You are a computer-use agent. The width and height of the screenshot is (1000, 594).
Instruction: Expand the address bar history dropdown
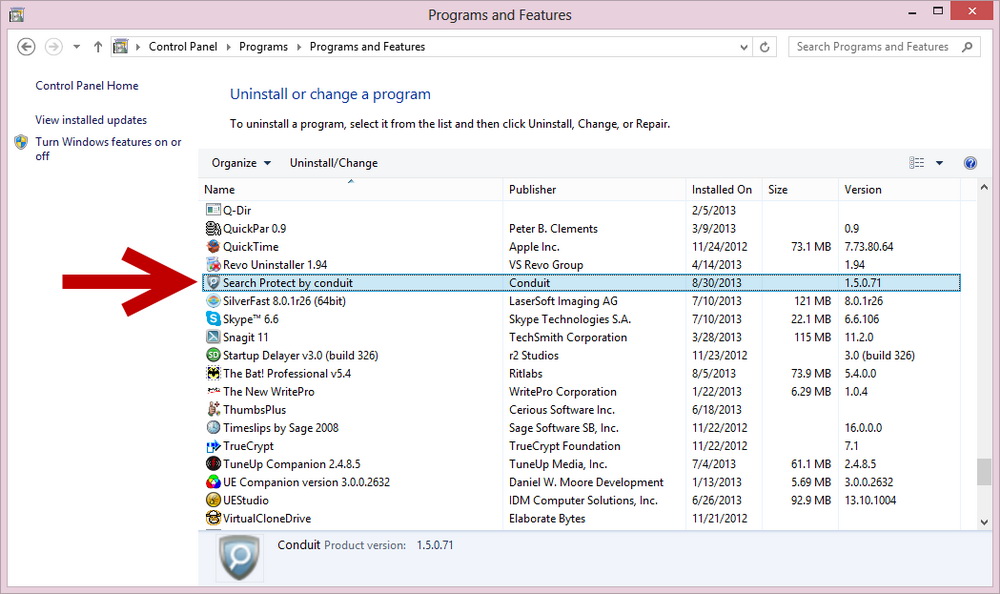coord(744,47)
